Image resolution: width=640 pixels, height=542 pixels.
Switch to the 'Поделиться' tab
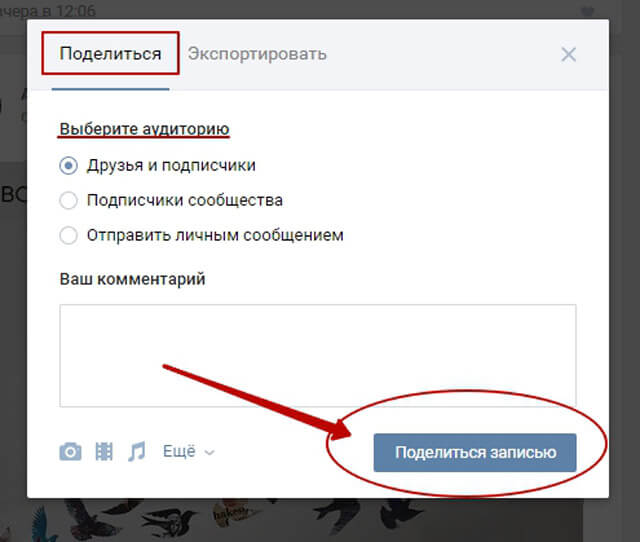pos(110,54)
